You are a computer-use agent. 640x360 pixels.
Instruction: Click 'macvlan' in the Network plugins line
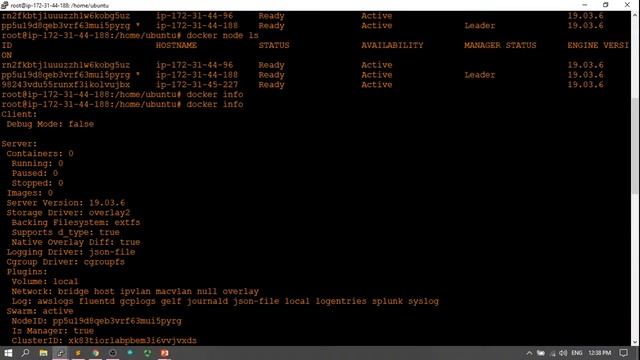[x=173, y=291]
